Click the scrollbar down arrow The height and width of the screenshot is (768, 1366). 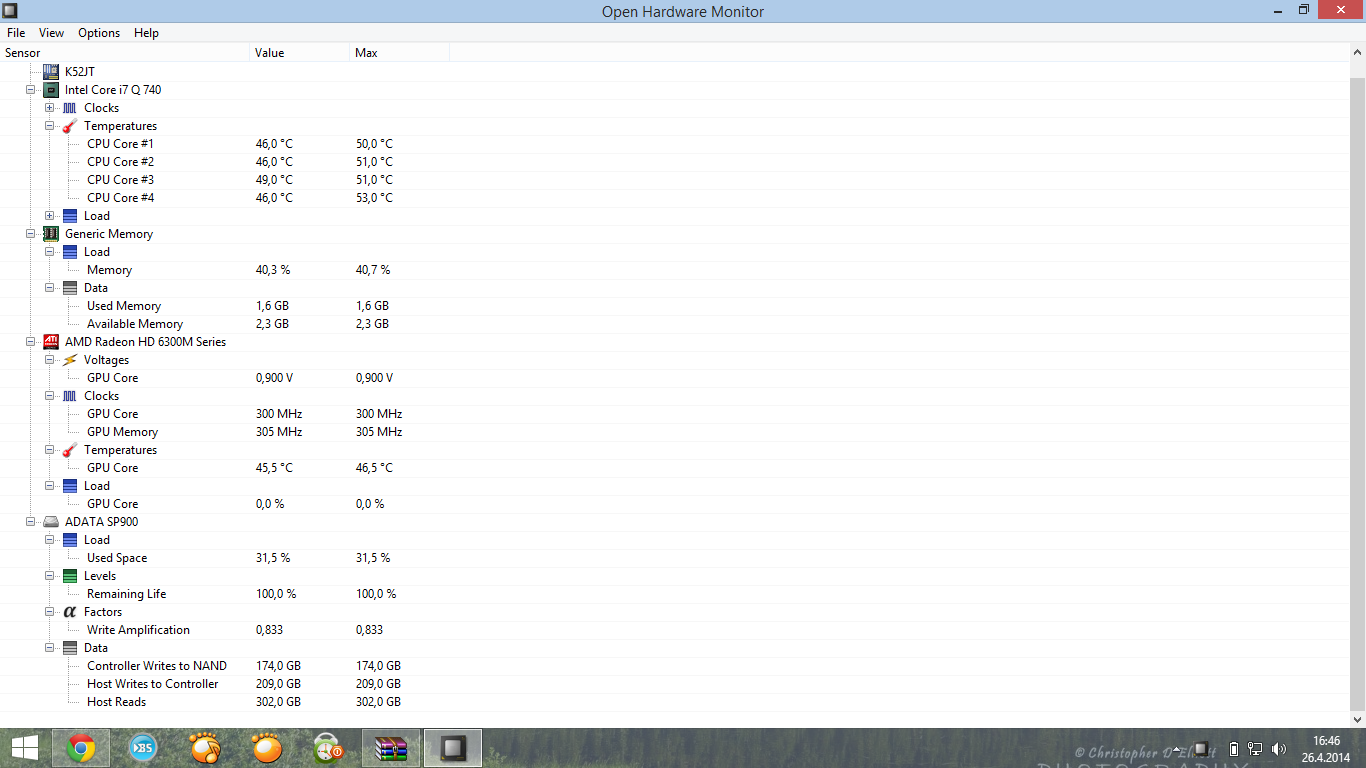coord(1357,719)
